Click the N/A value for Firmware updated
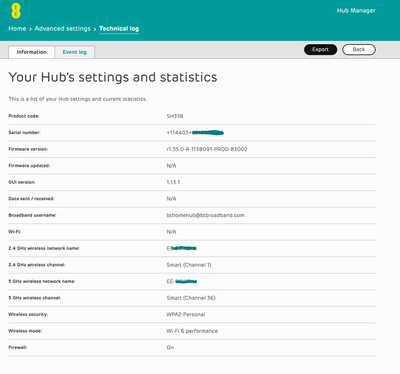 point(171,166)
